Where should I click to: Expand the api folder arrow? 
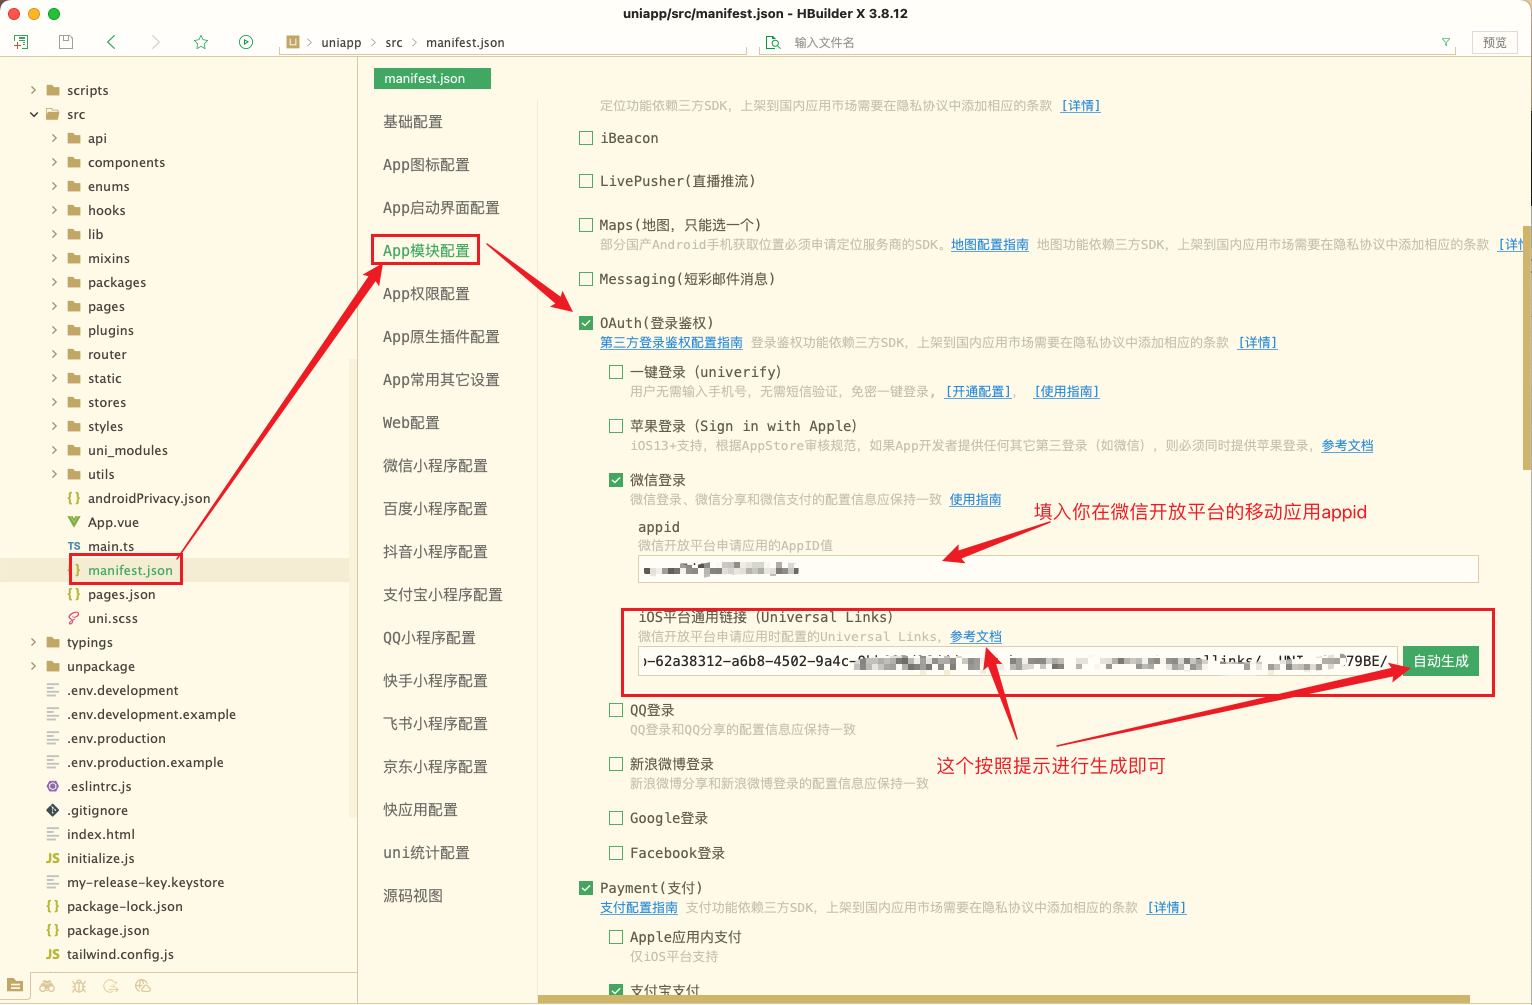tap(54, 138)
